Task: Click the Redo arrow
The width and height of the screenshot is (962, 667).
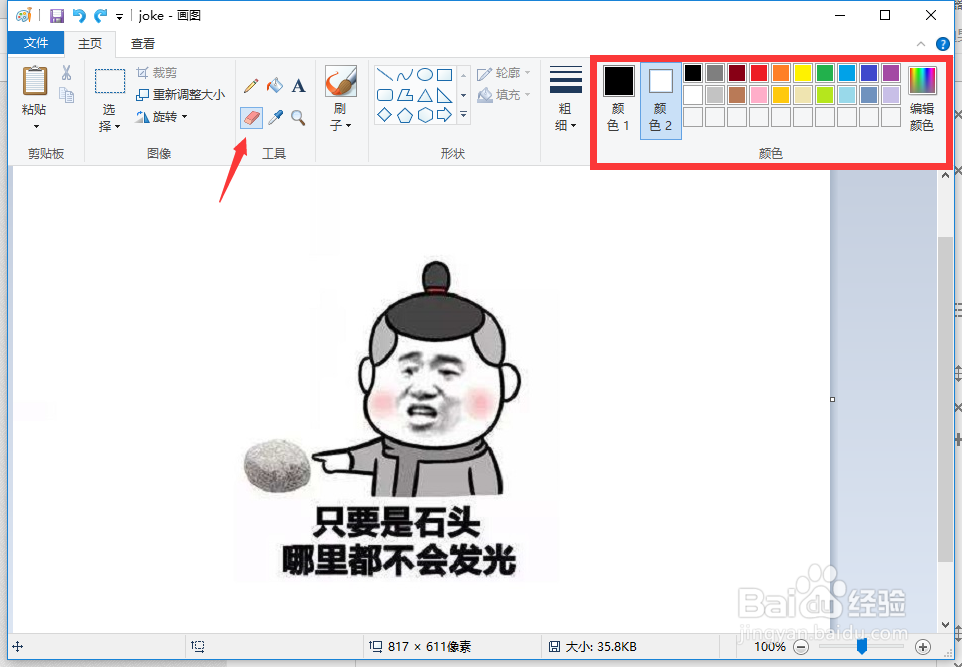Action: [100, 15]
